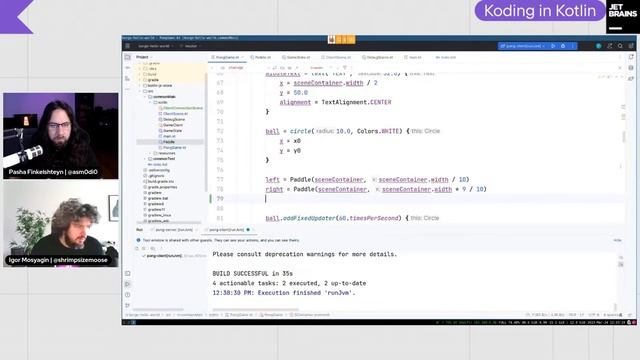This screenshot has height=360, width=640.
Task: Open Search Everywhere magnifier icon
Action: [620, 46]
